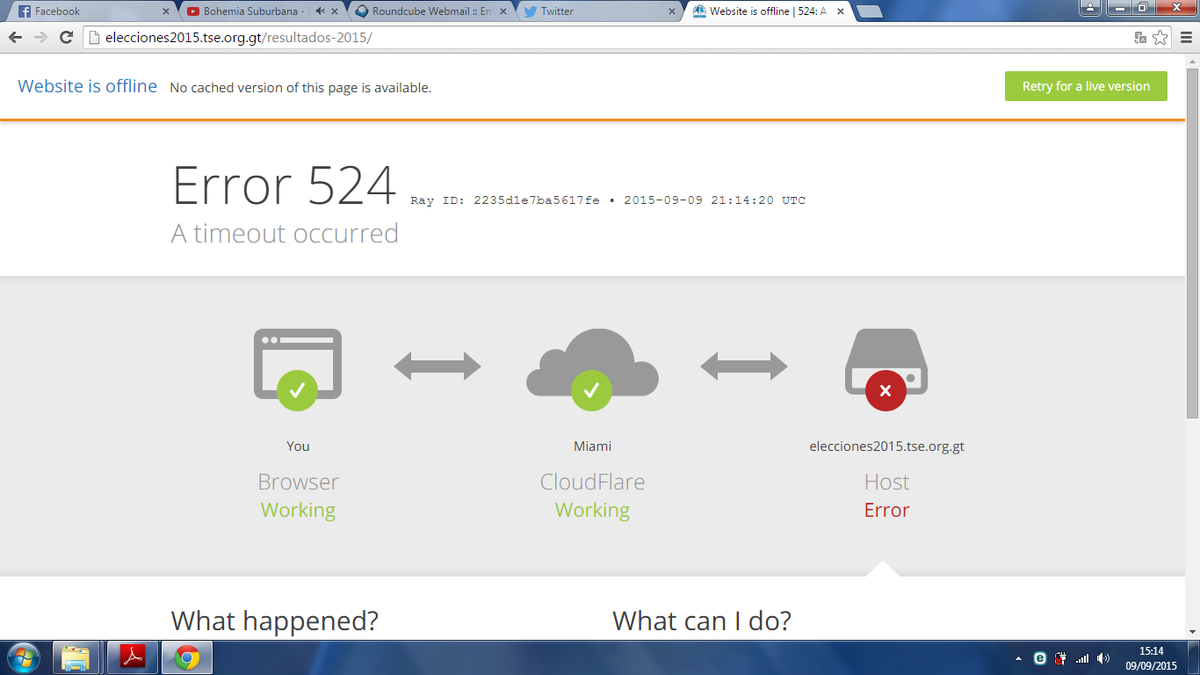Close the Roundcube Webmail tab

(x=503, y=12)
